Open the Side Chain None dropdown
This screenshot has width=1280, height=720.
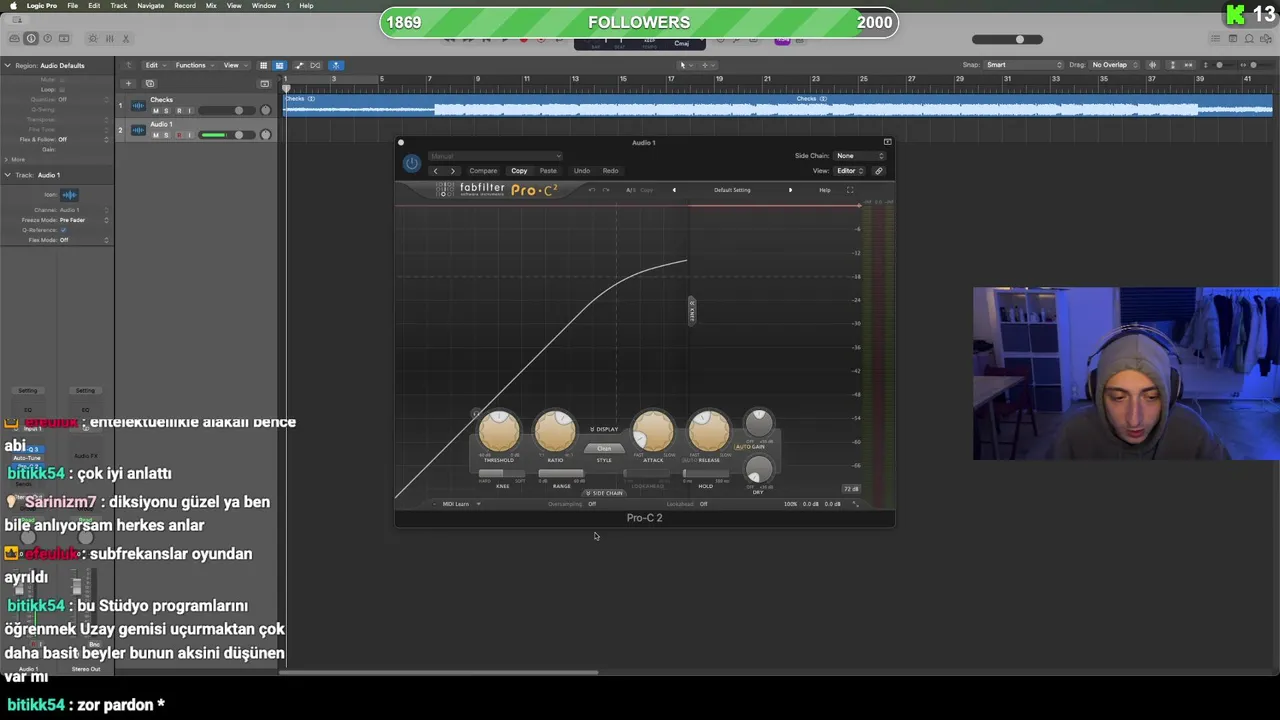coord(860,156)
